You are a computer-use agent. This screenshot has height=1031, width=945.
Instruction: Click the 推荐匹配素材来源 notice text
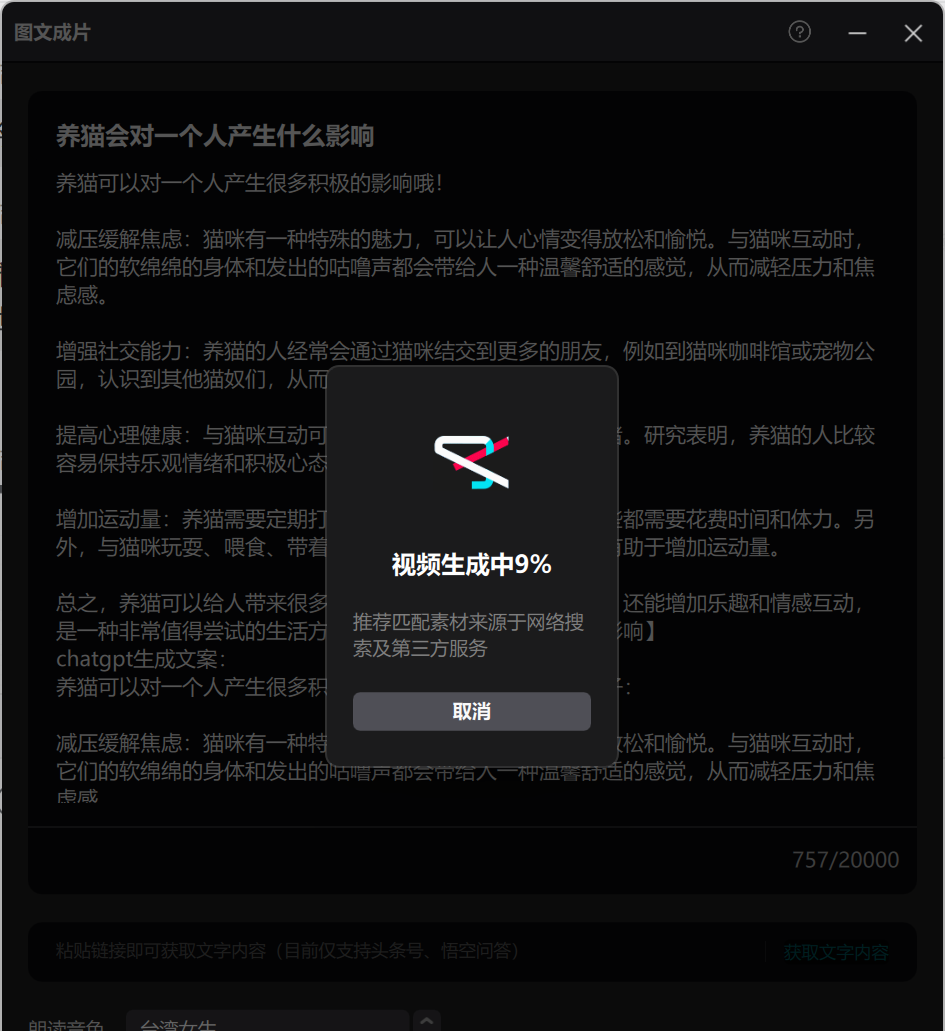point(468,635)
